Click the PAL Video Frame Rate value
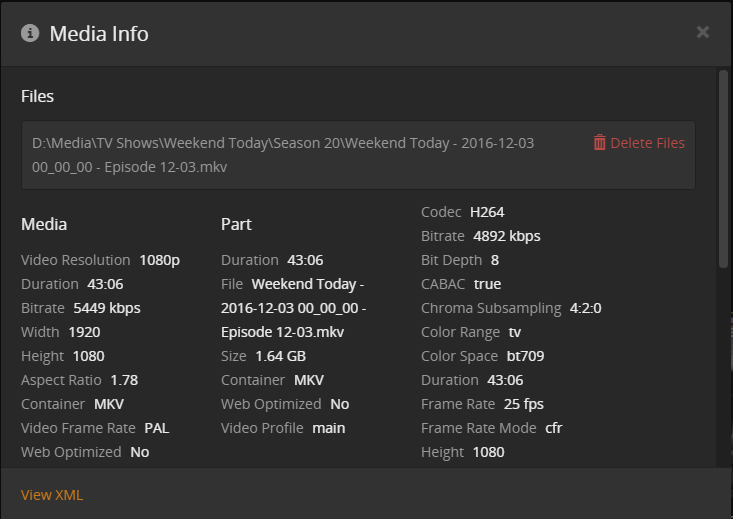This screenshot has width=733, height=519. click(156, 428)
